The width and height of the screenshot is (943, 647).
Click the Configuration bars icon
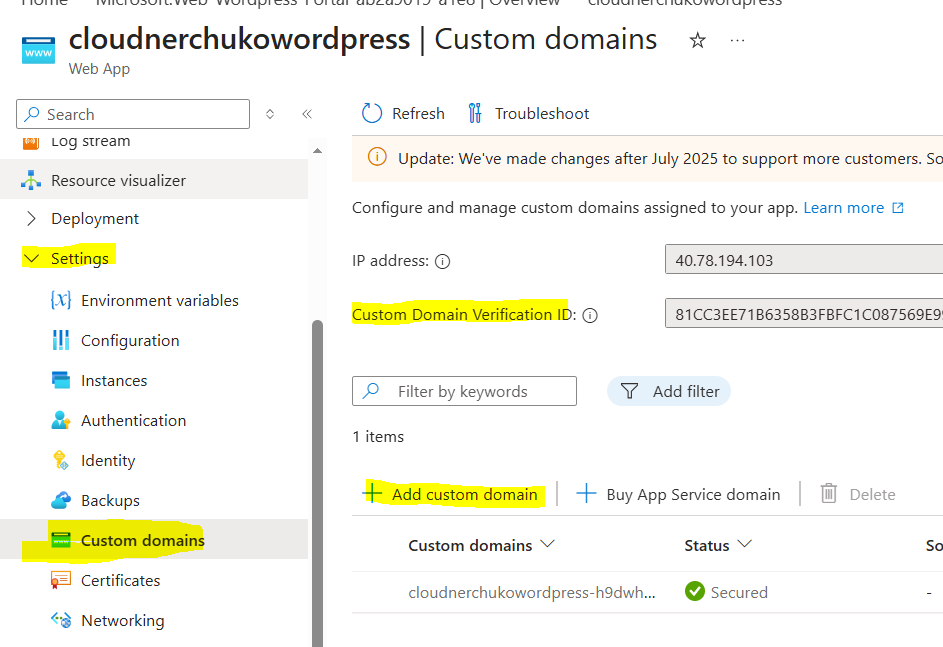point(61,340)
